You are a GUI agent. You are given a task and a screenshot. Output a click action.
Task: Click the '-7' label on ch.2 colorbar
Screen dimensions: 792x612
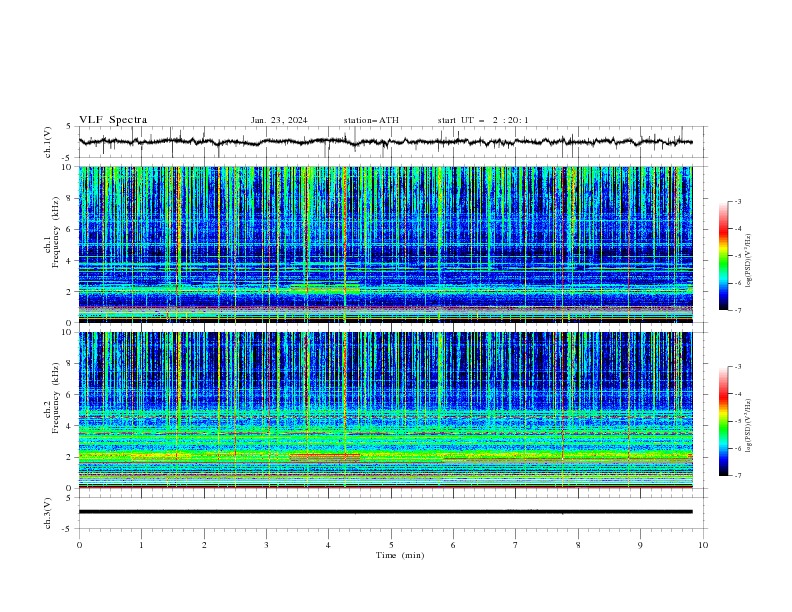(x=738, y=475)
